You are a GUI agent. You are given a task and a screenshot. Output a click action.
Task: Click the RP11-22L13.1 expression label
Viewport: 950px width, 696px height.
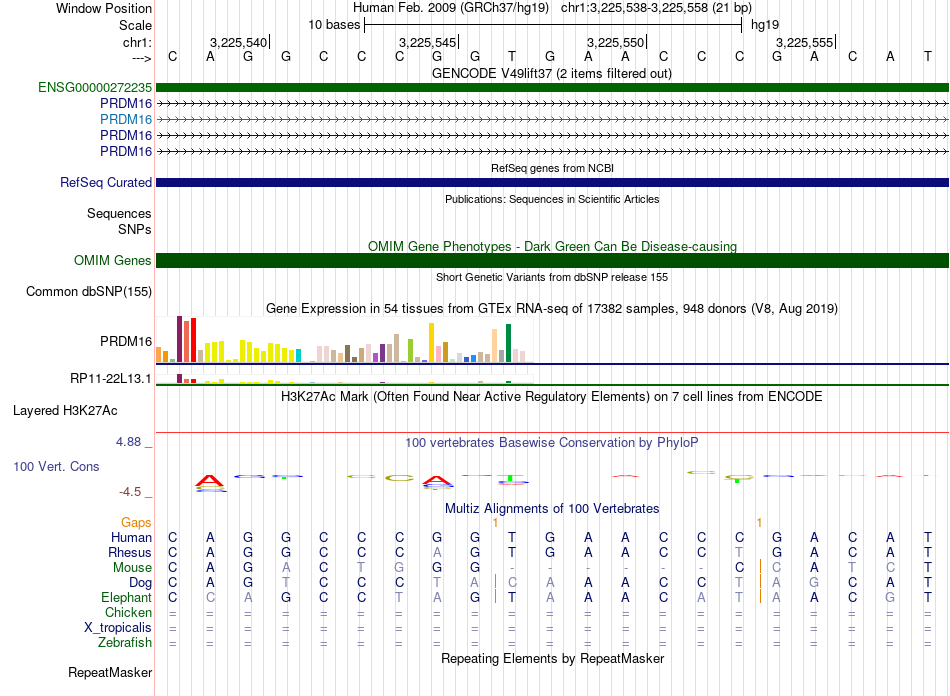(111, 379)
